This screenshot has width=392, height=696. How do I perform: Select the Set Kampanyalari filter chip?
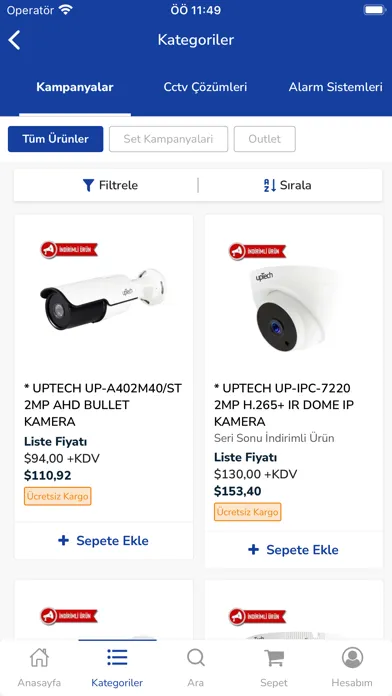(x=168, y=139)
